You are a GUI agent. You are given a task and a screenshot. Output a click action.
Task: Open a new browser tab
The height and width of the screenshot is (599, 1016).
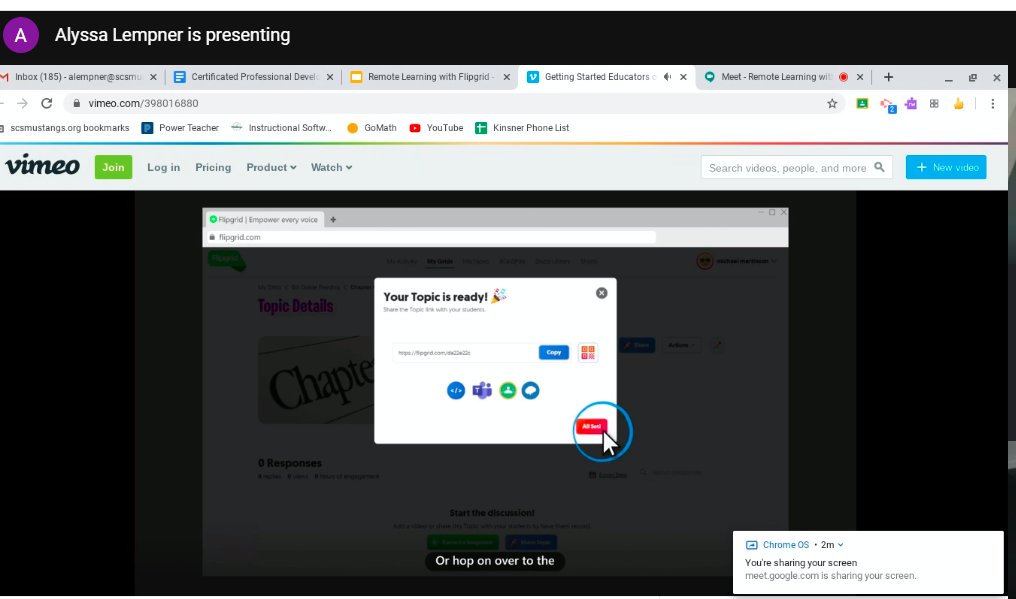(x=888, y=77)
